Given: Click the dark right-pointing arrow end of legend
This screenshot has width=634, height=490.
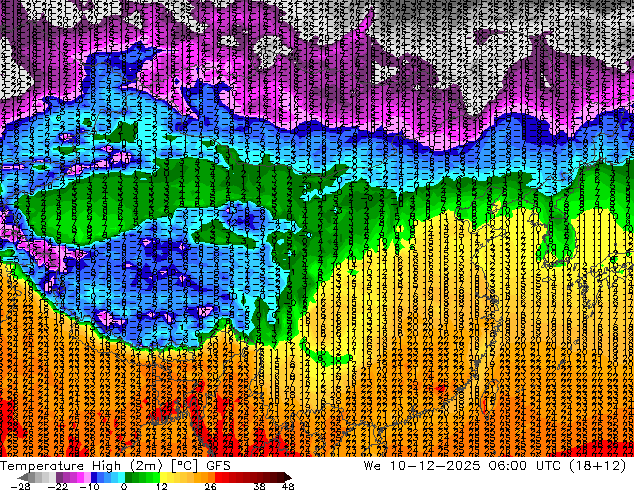Looking at the screenshot, I should [x=287, y=477].
